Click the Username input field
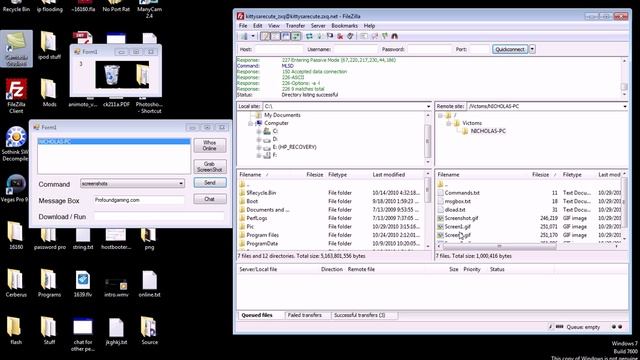 coord(355,49)
